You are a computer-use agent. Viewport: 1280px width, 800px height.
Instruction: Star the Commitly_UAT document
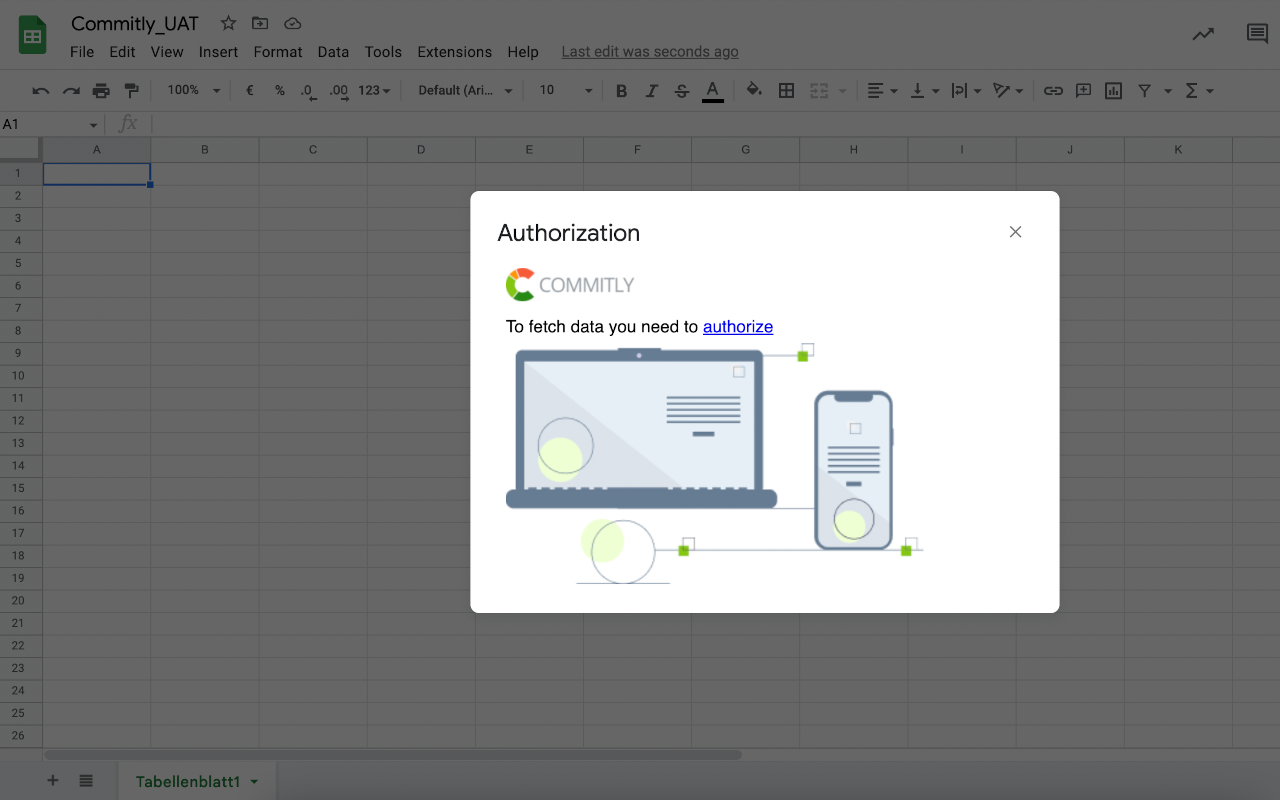(x=228, y=23)
